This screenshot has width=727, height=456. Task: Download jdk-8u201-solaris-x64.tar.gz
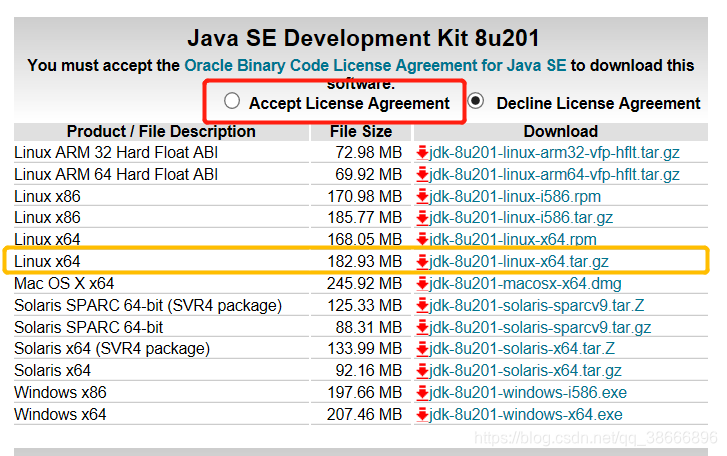pyautogui.click(x=525, y=371)
